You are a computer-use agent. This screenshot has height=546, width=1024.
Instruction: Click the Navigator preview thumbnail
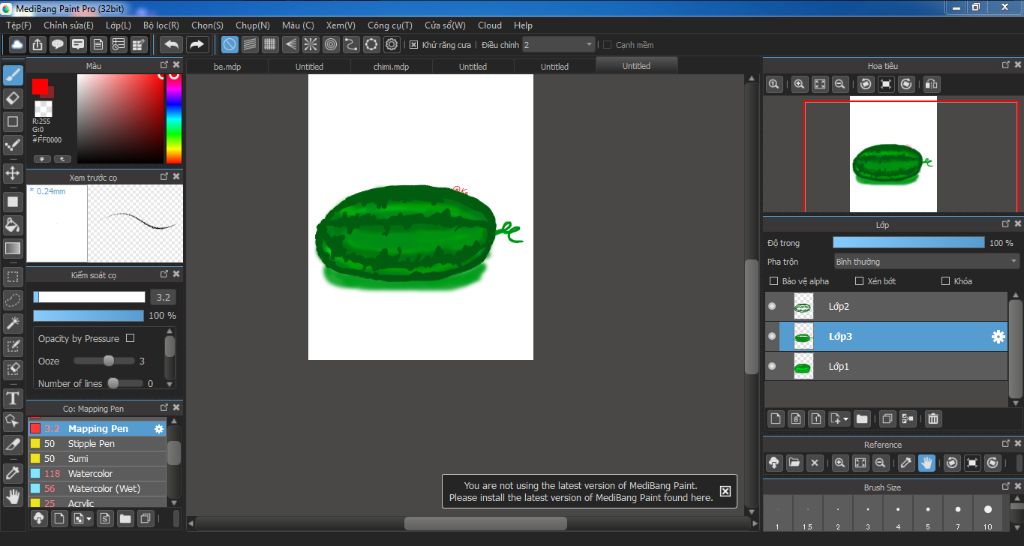pos(893,155)
